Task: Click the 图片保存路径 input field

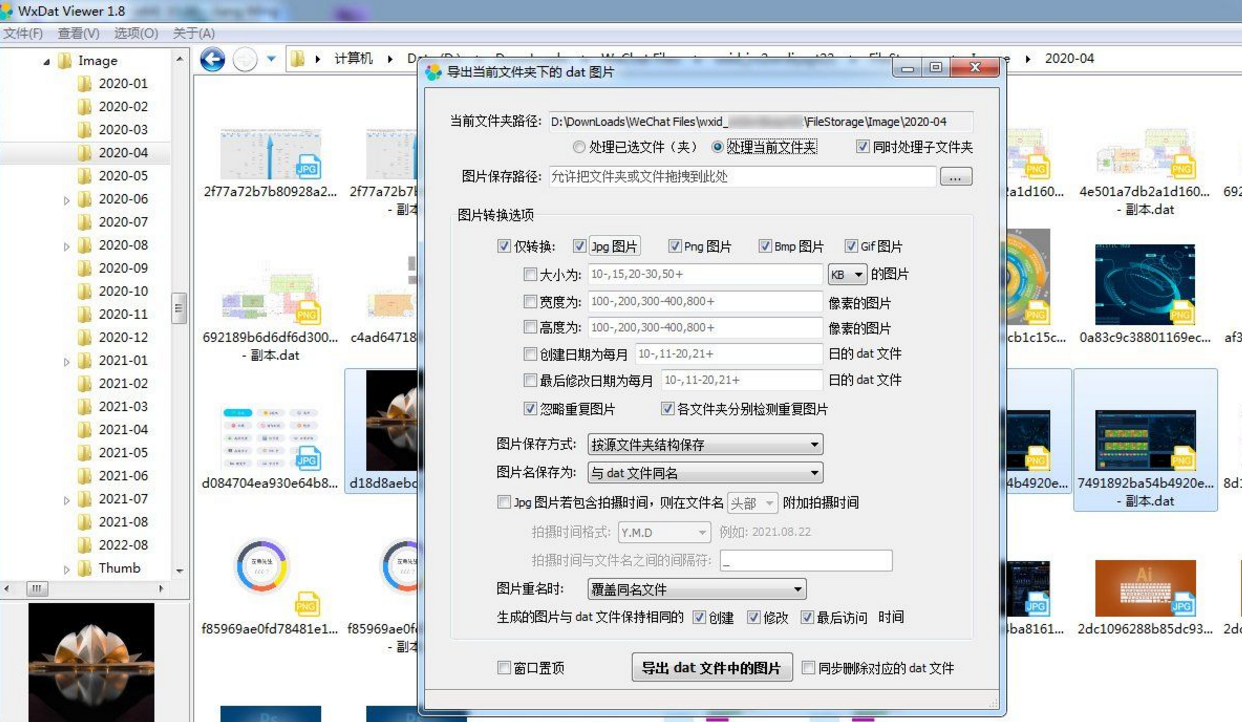Action: [x=742, y=177]
